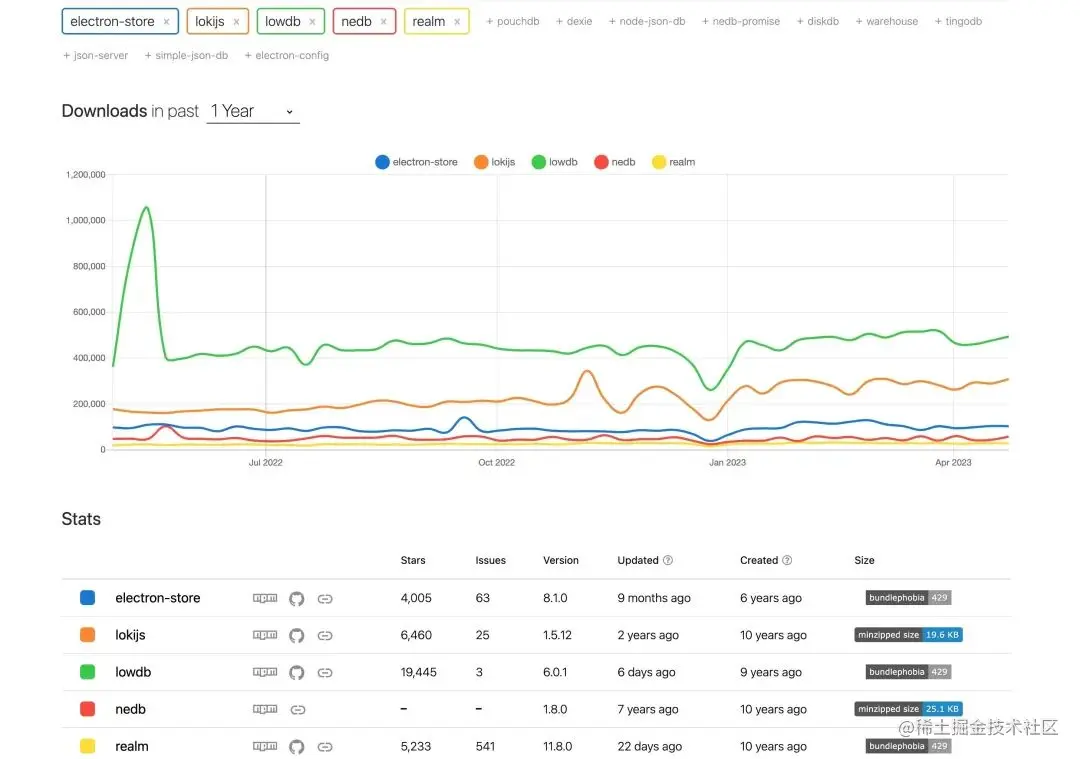Image resolution: width=1080 pixels, height=759 pixels.
Task: Open homepage link icon for lowdb
Action: coord(325,673)
